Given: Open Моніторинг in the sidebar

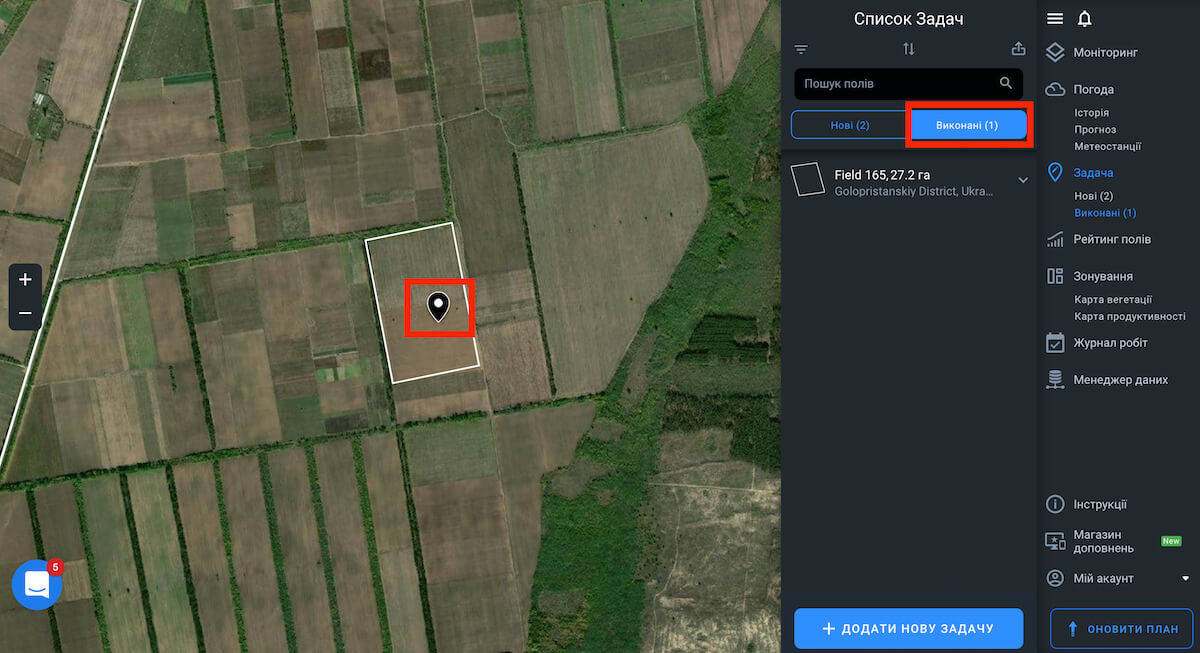Looking at the screenshot, I should pos(1105,52).
